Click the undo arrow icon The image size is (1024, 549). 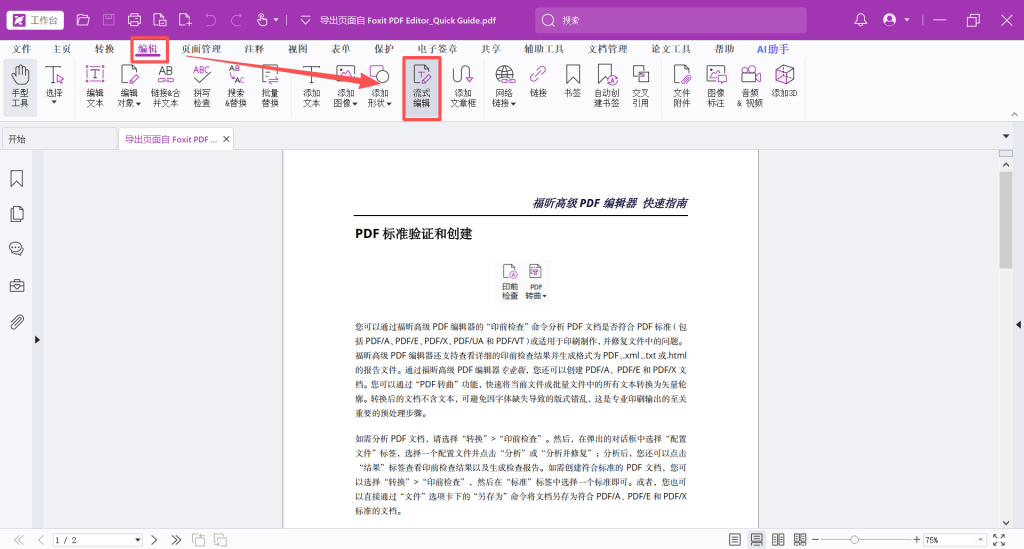(x=210, y=20)
